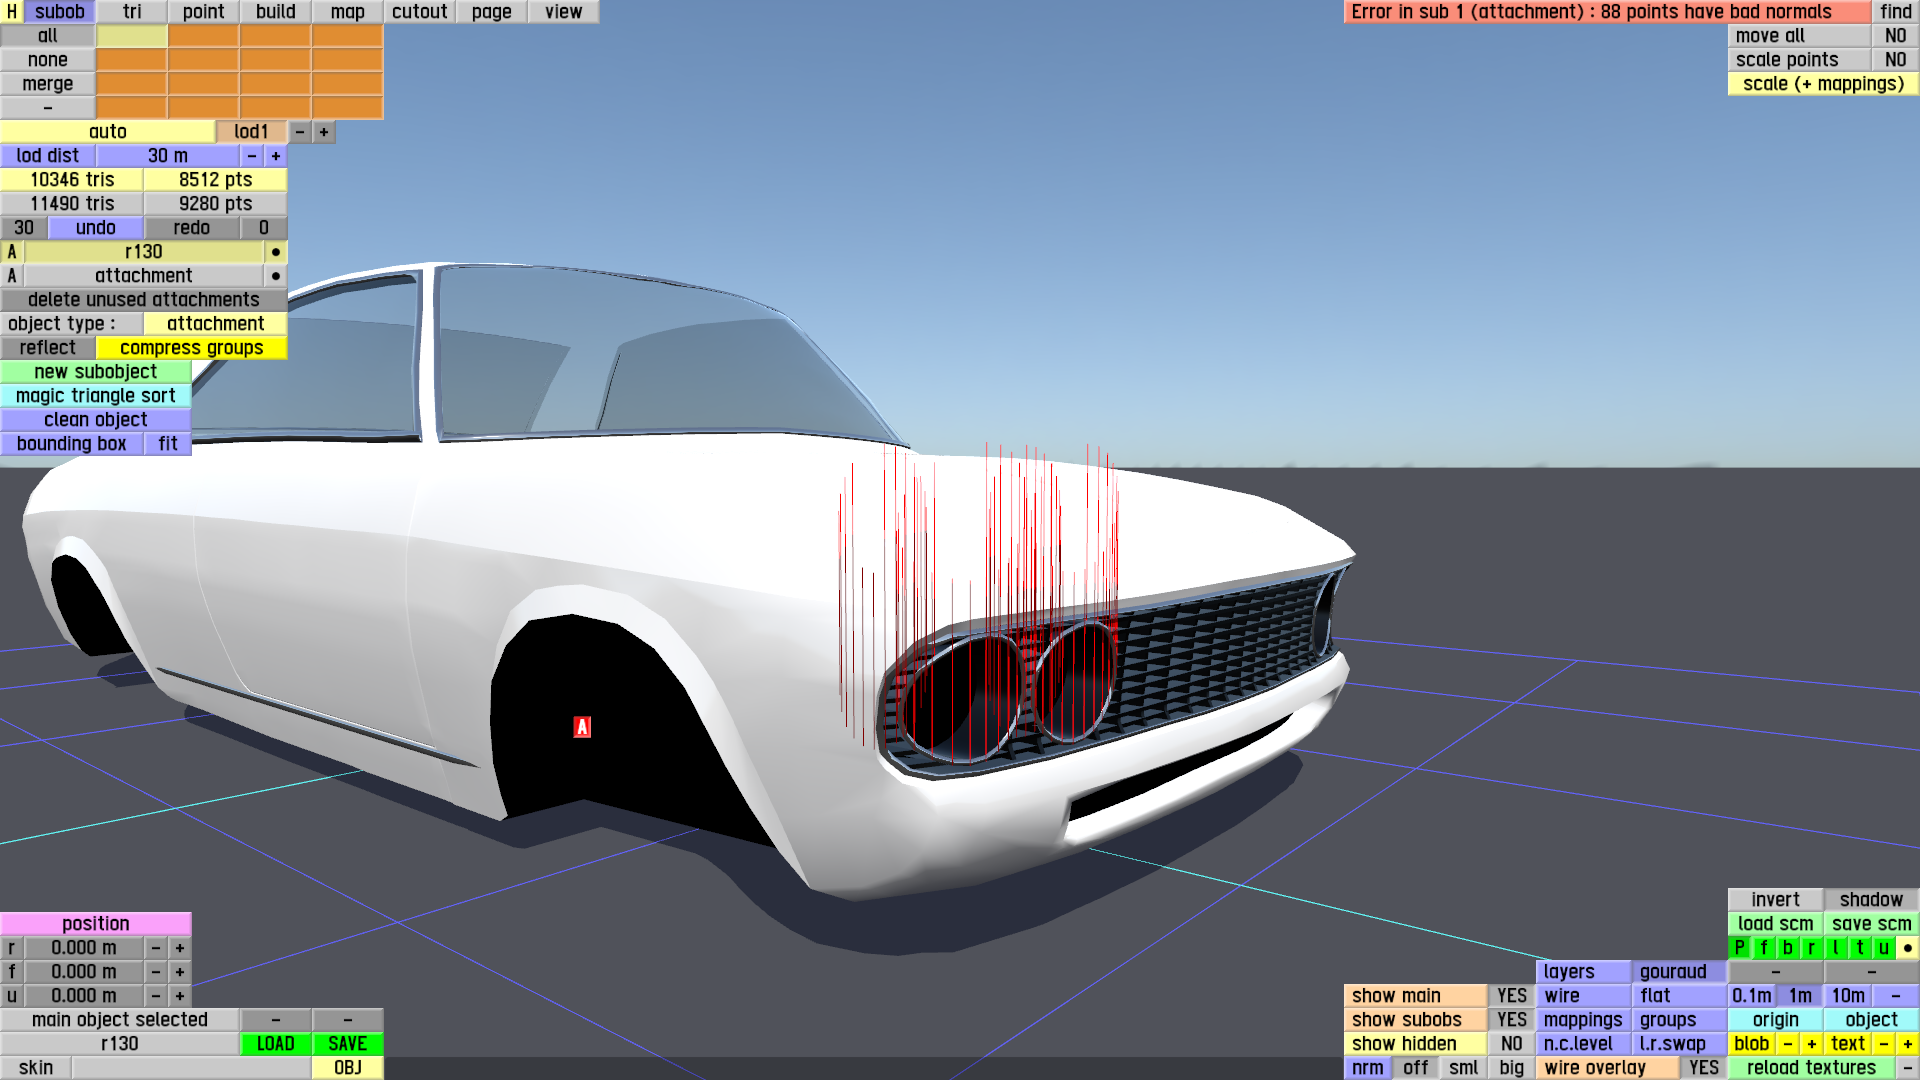Click the green P view preset button
The height and width of the screenshot is (1080, 1920).
coord(1739,948)
